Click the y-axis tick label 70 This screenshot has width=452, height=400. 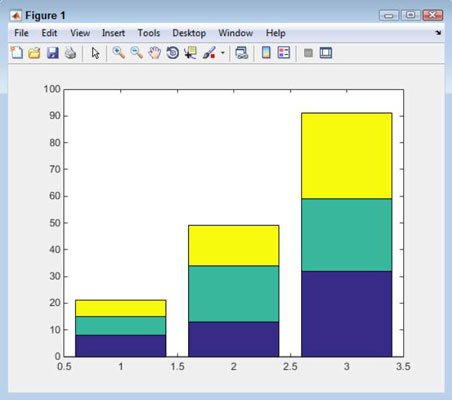point(55,169)
